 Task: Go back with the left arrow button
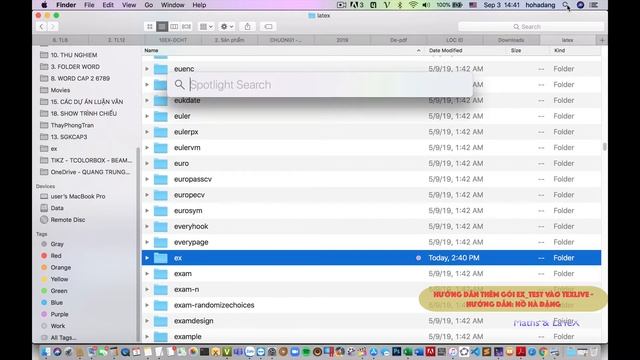click(x=41, y=27)
